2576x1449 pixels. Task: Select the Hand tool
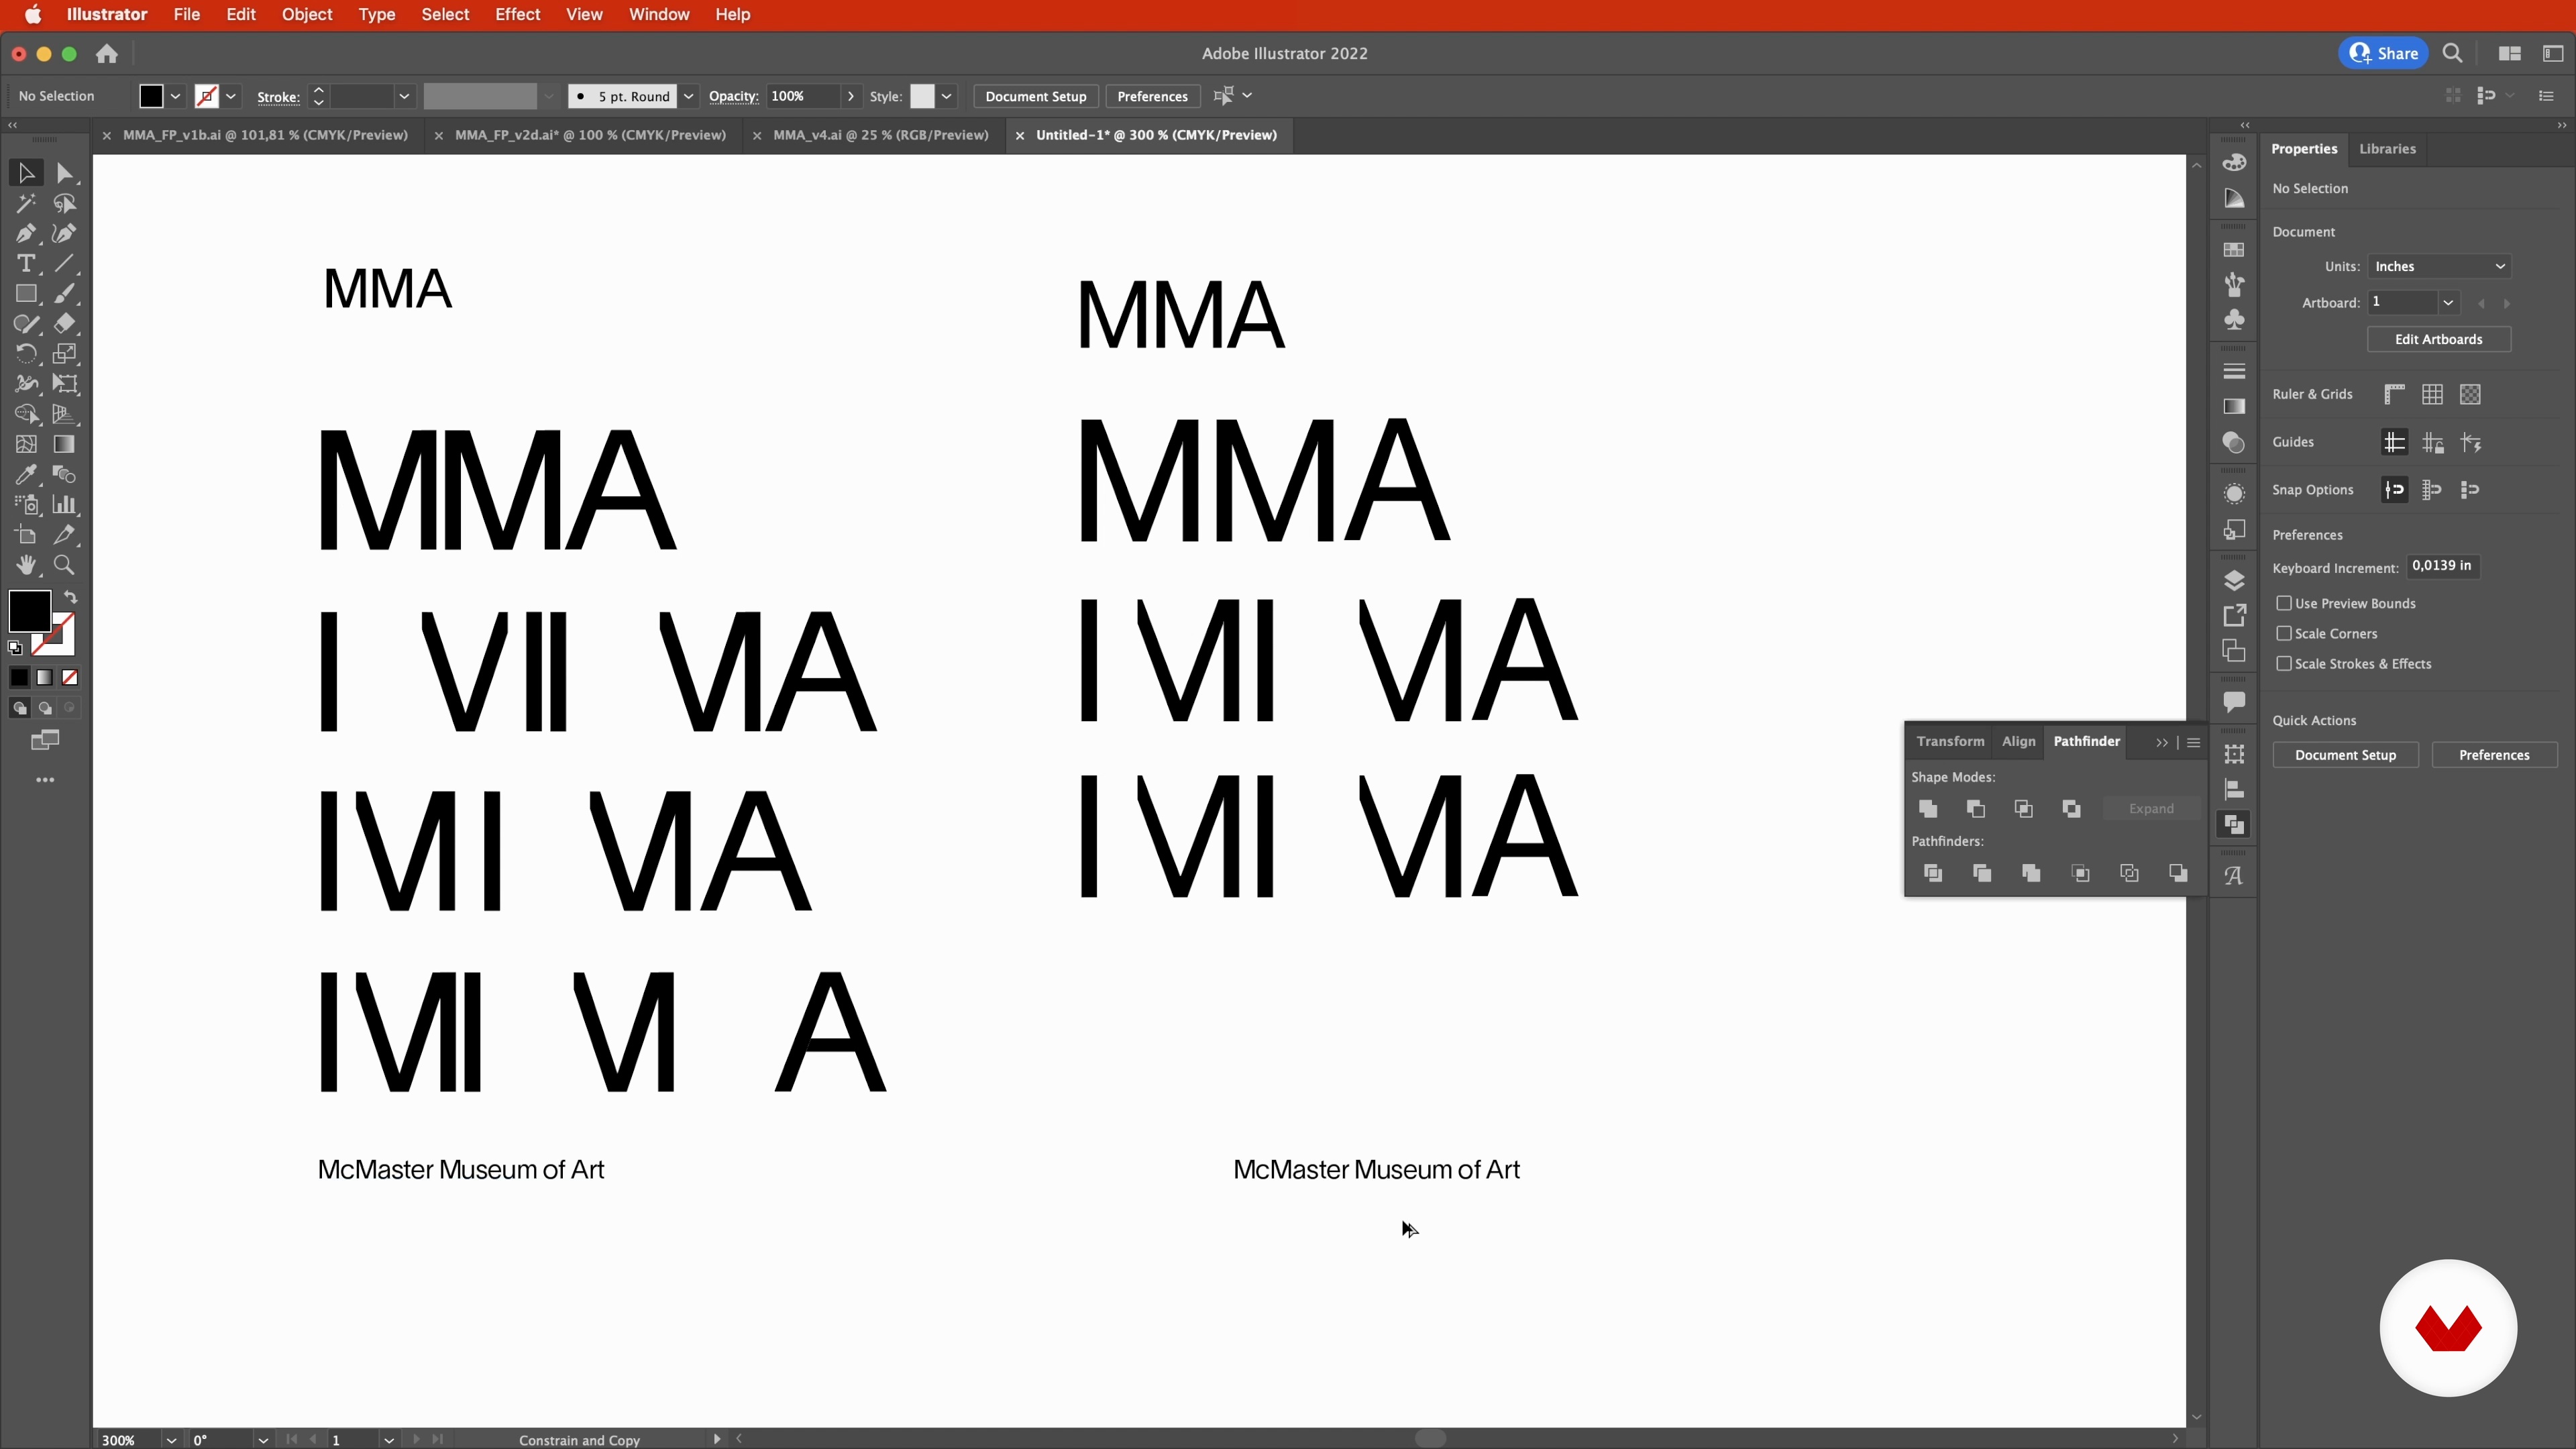click(x=26, y=565)
